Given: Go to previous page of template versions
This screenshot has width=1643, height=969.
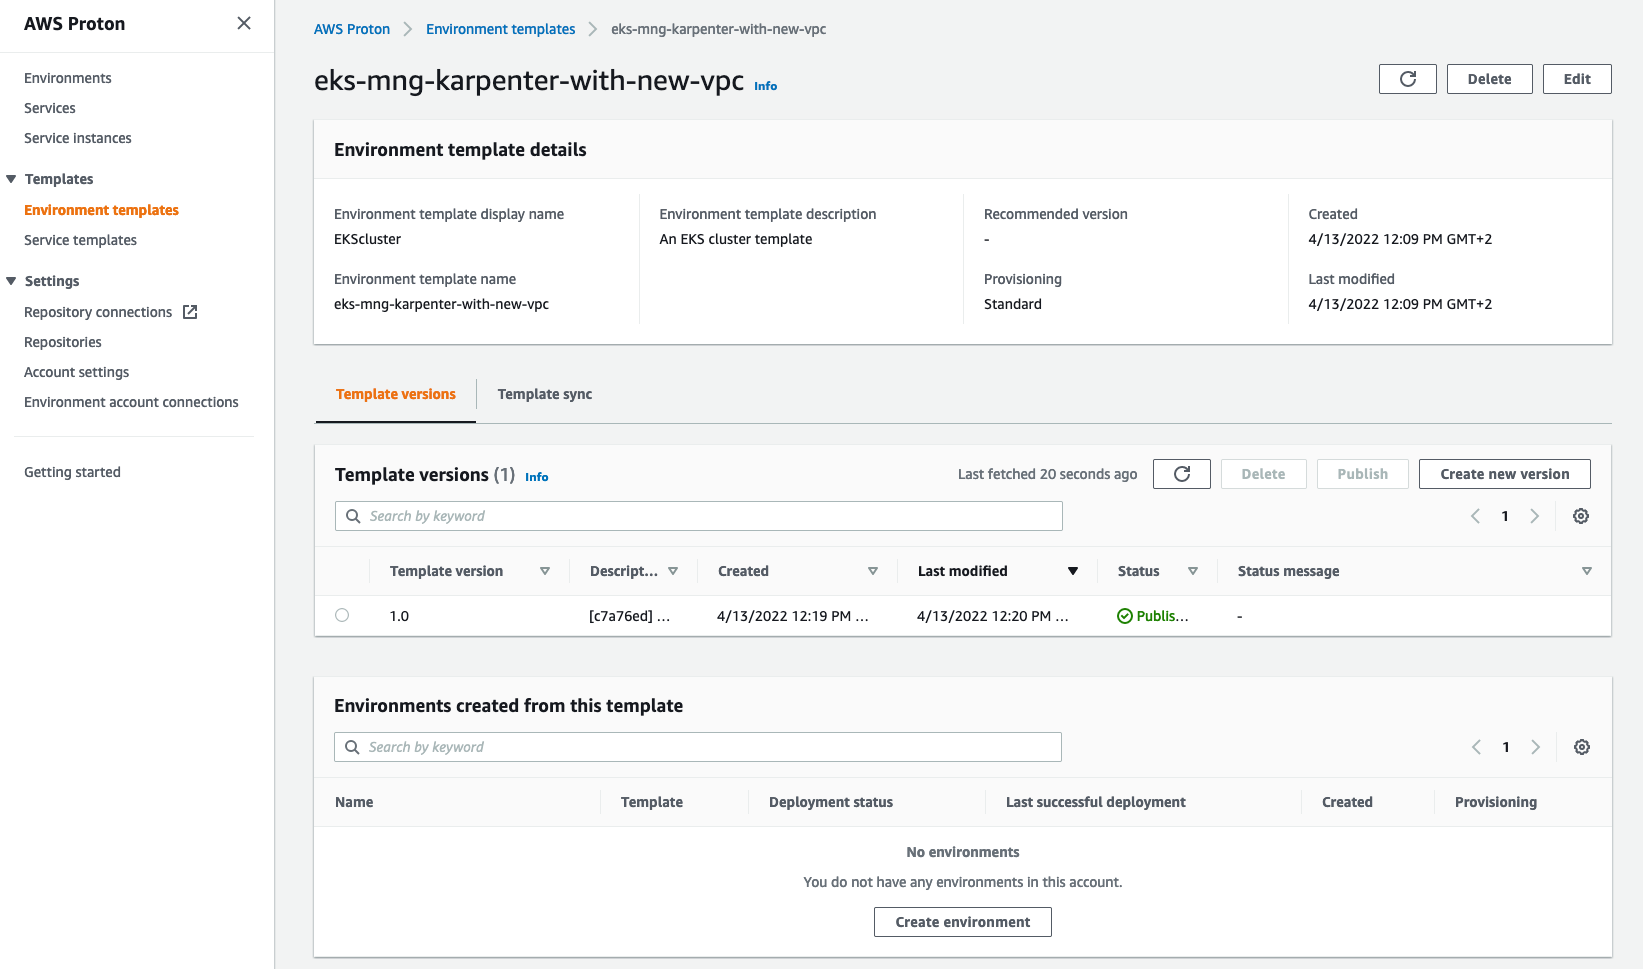Looking at the screenshot, I should point(1475,516).
